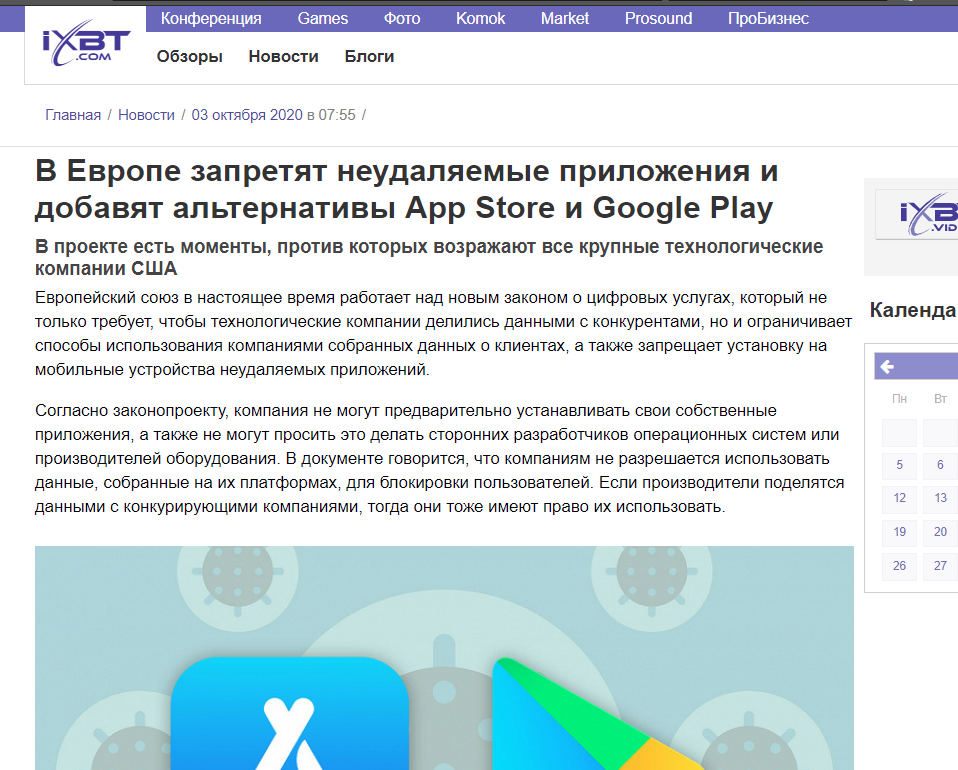Screen dimensions: 958x770
Task: Click the paragraph starting with Европейский союз
Action: pos(444,334)
